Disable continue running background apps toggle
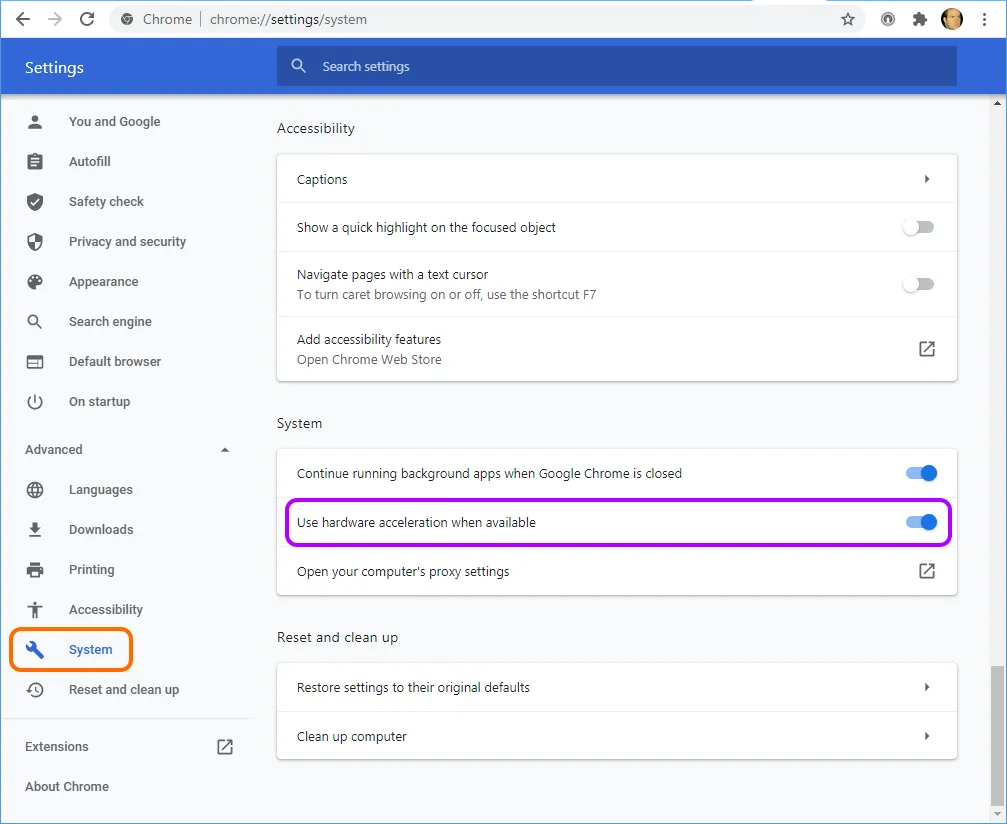The height and width of the screenshot is (824, 1007). pyautogui.click(x=922, y=473)
